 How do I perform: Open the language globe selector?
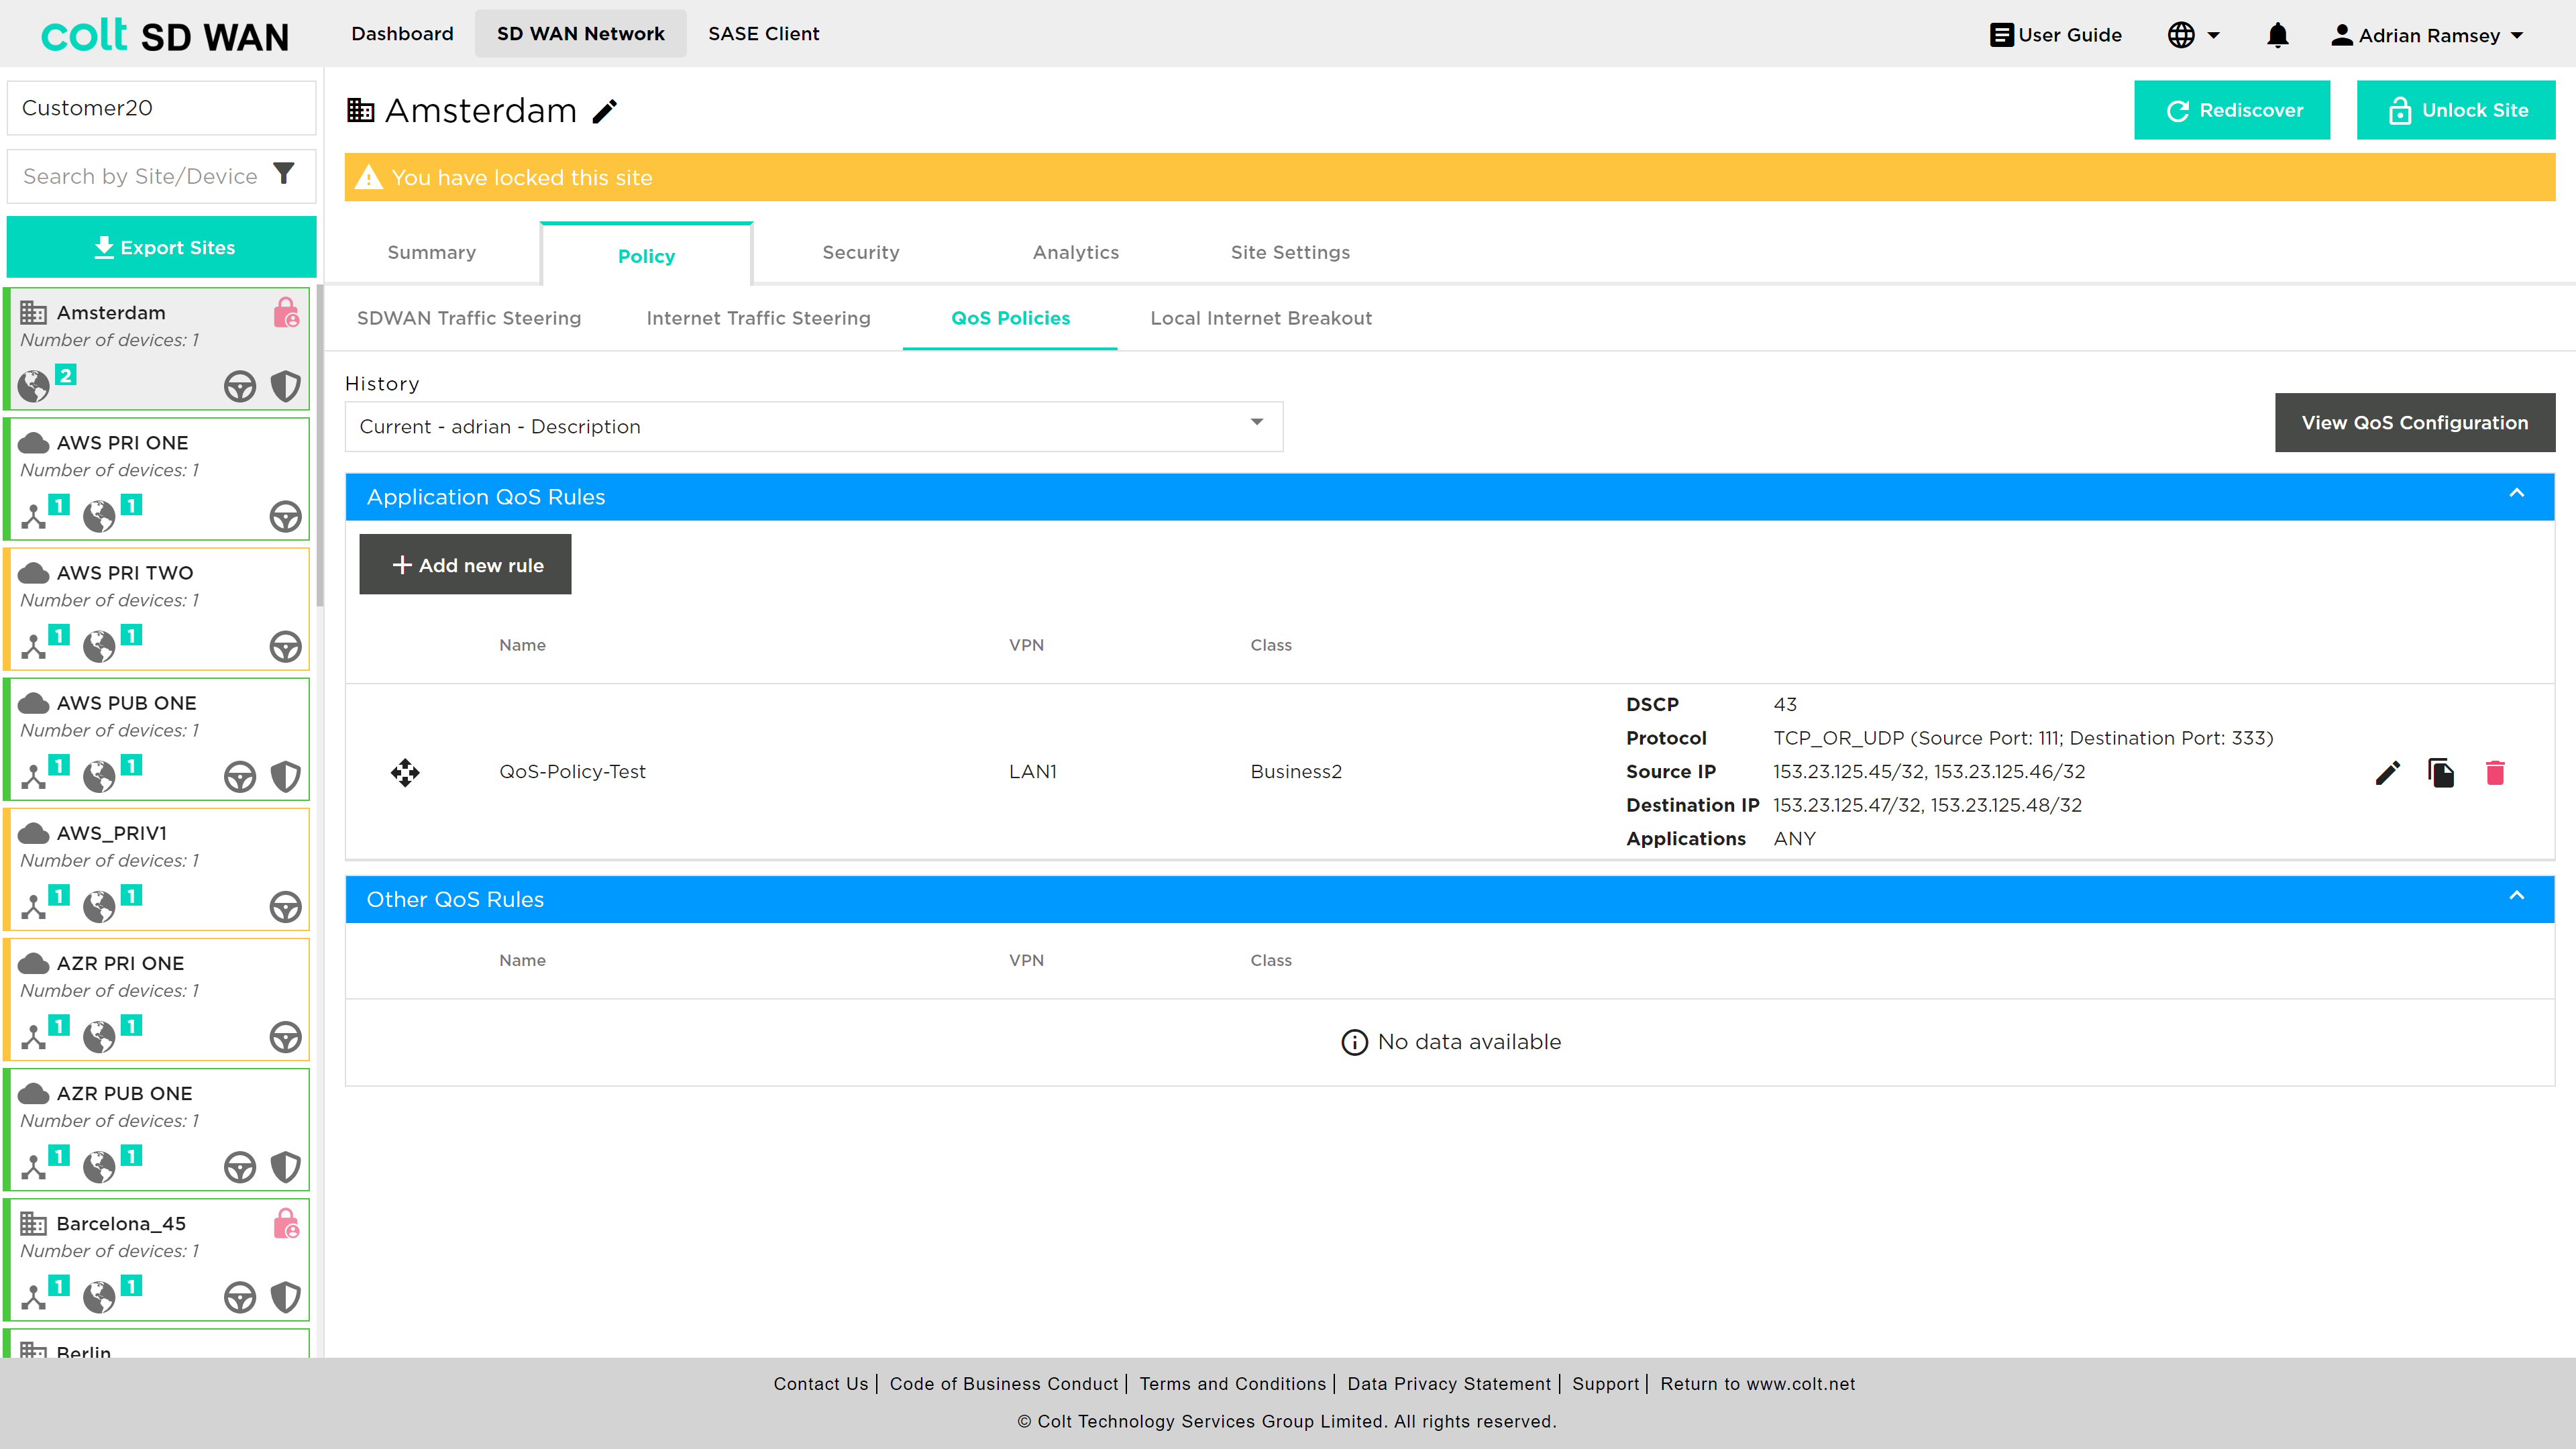click(x=2193, y=35)
